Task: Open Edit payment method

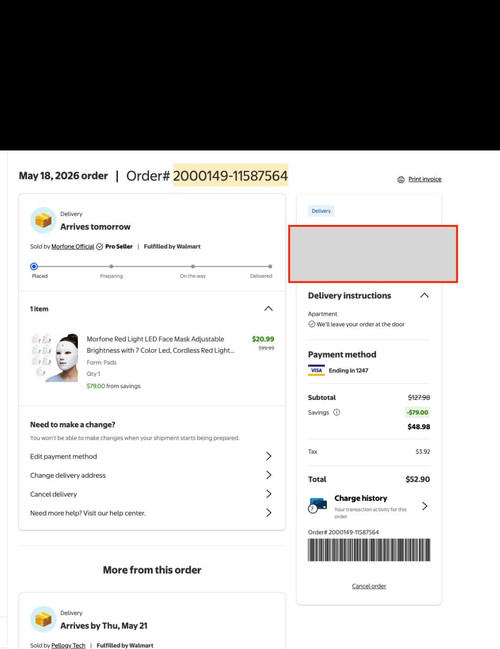Action: pyautogui.click(x=63, y=456)
